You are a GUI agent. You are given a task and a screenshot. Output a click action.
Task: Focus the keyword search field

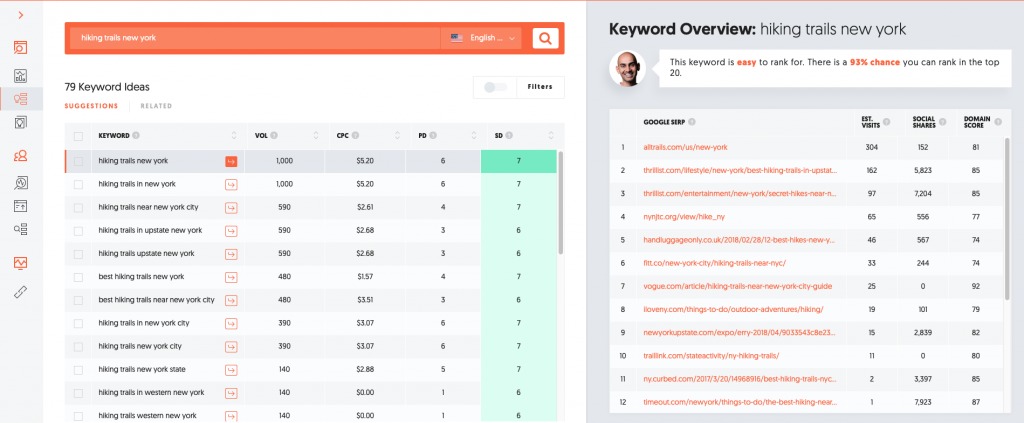[255, 38]
